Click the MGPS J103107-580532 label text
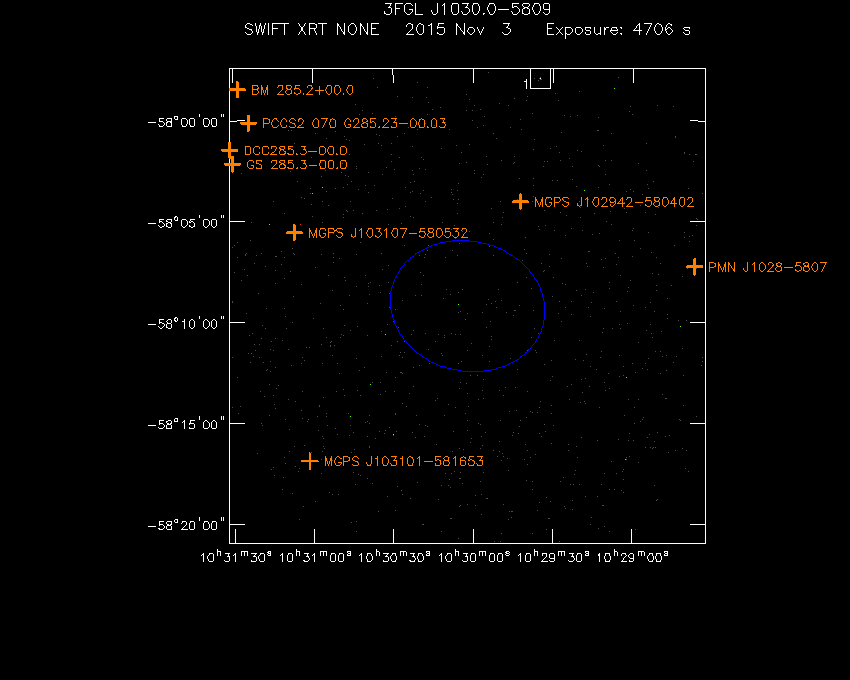Screen dimensions: 850x680 click(x=388, y=233)
